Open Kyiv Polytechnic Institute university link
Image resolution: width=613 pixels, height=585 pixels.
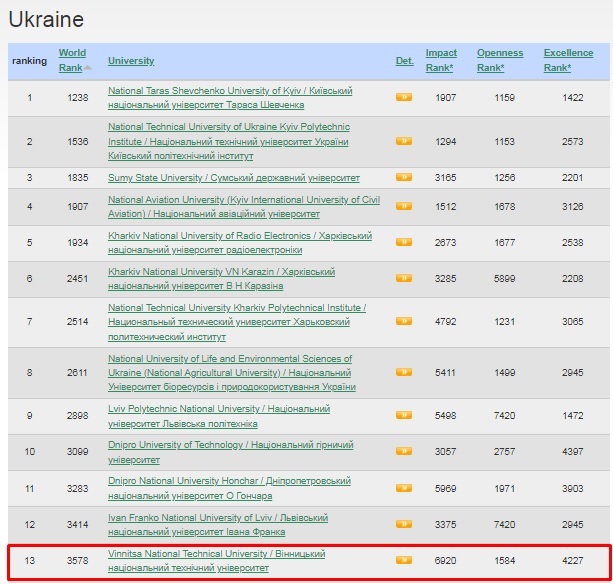coord(229,141)
